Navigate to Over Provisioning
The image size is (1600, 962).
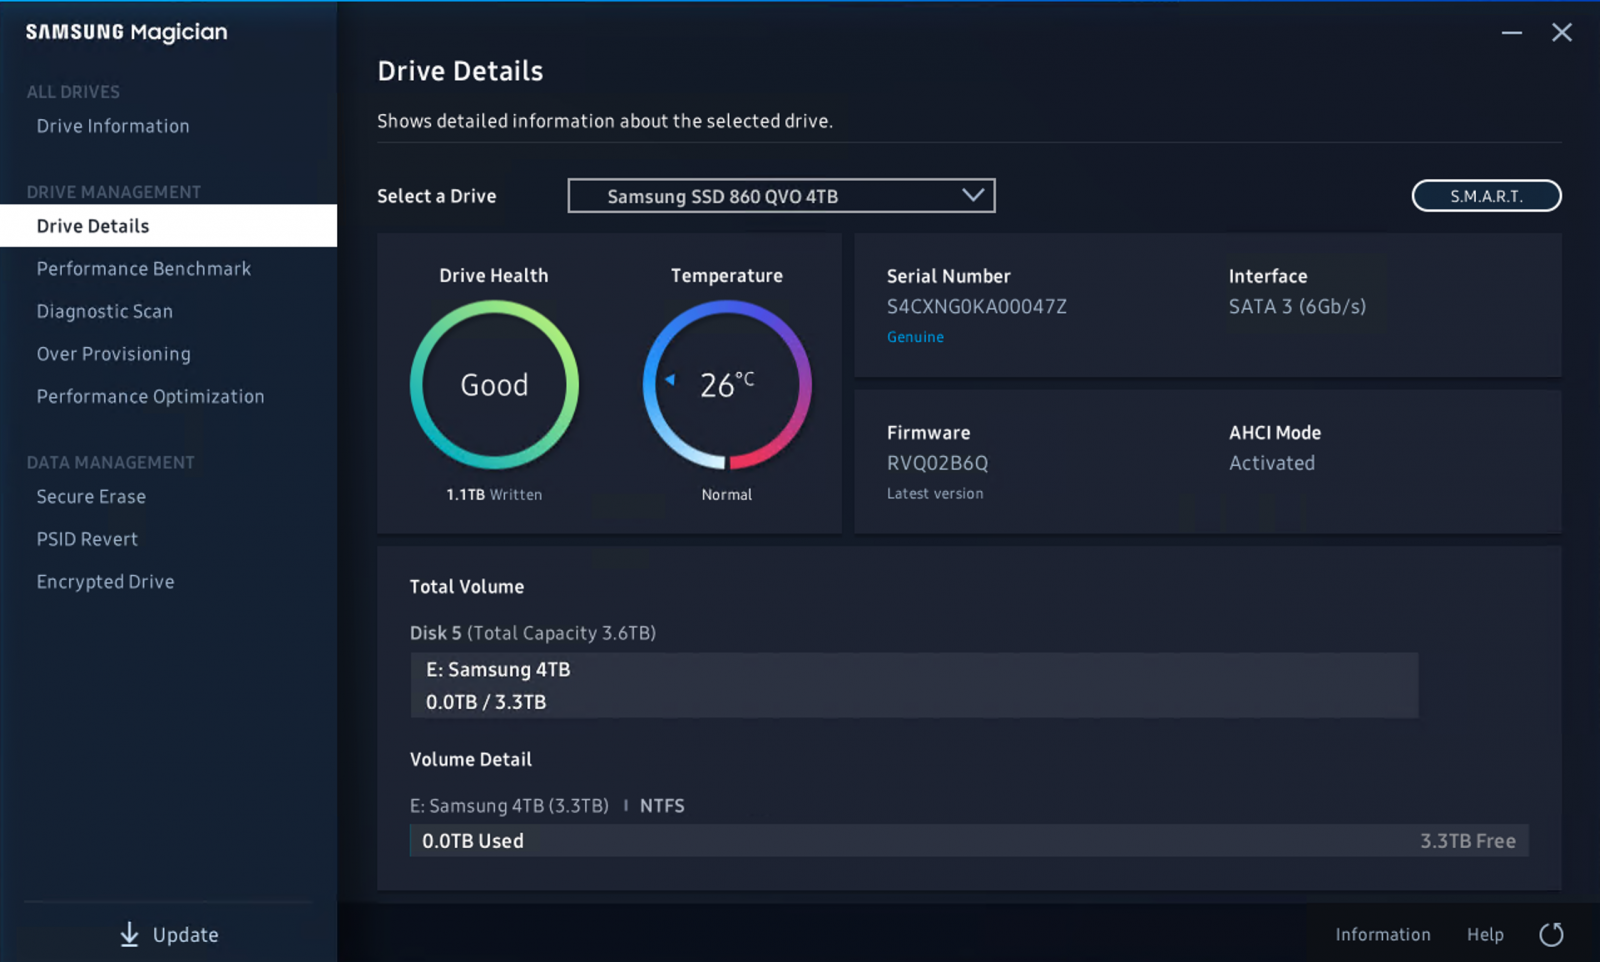click(114, 354)
